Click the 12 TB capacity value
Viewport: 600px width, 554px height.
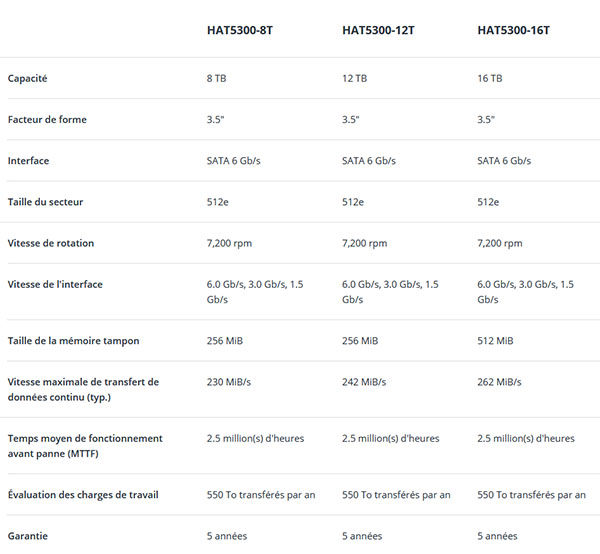pyautogui.click(x=354, y=78)
